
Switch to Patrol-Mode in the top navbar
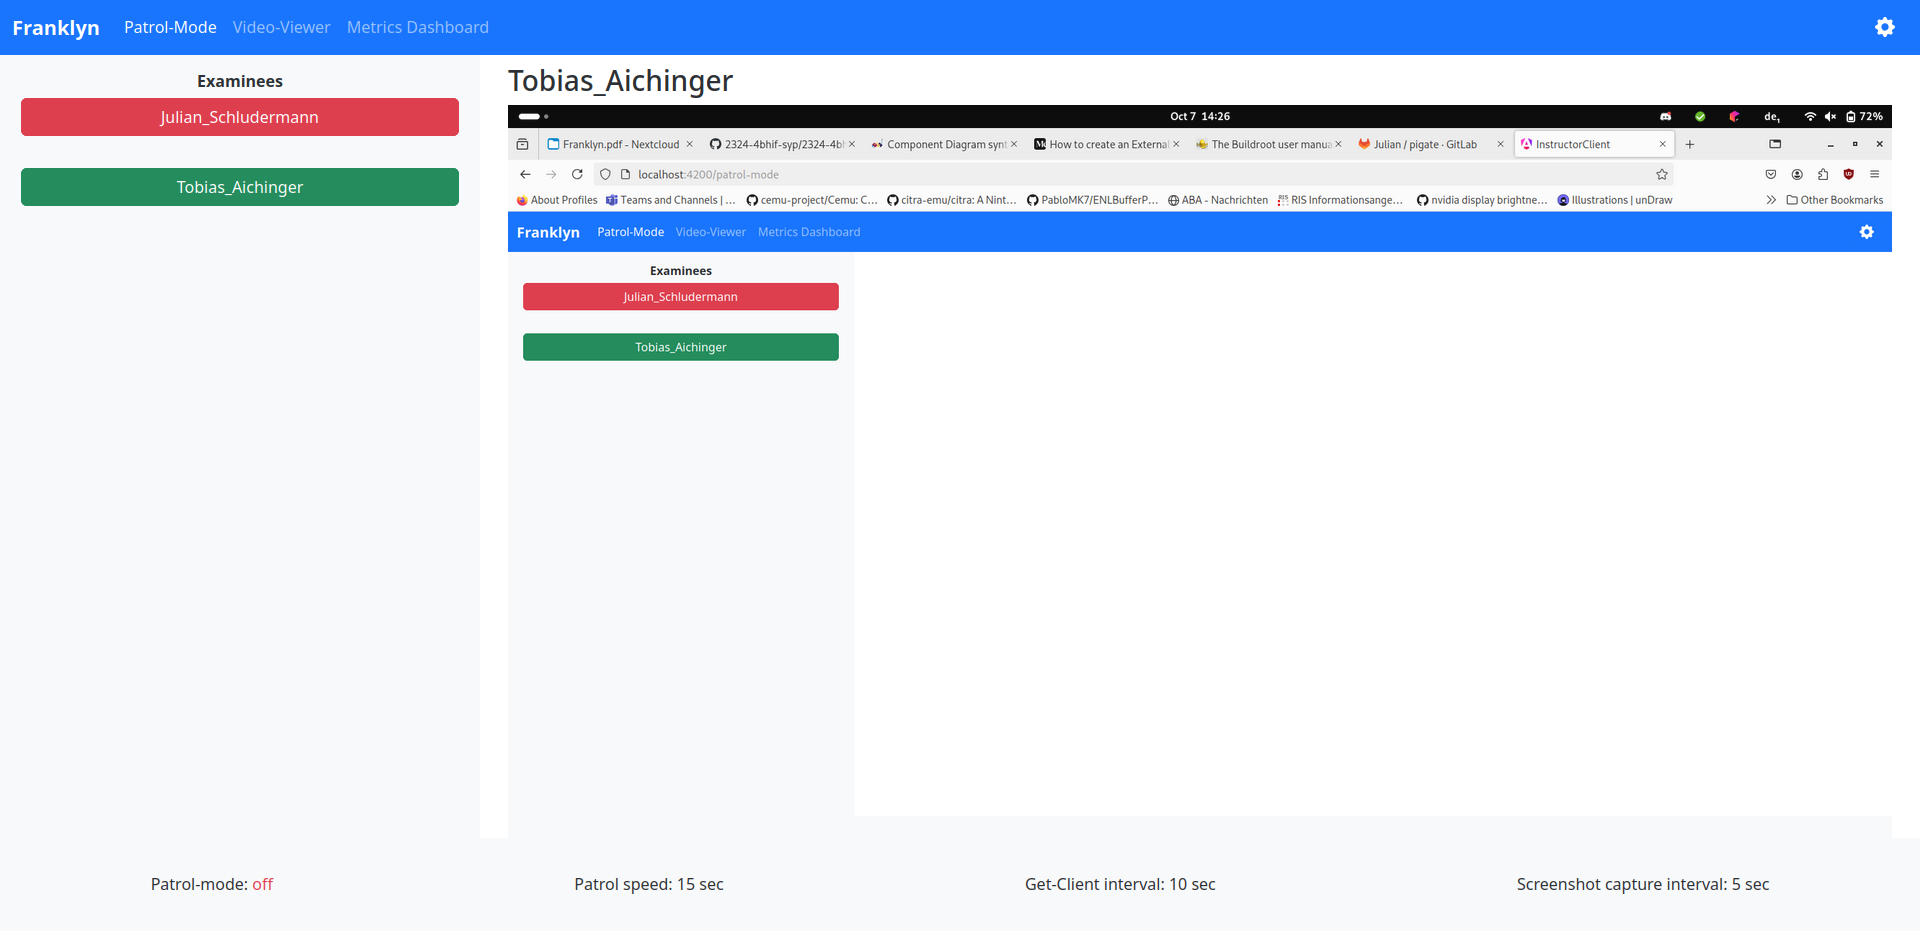coord(170,27)
